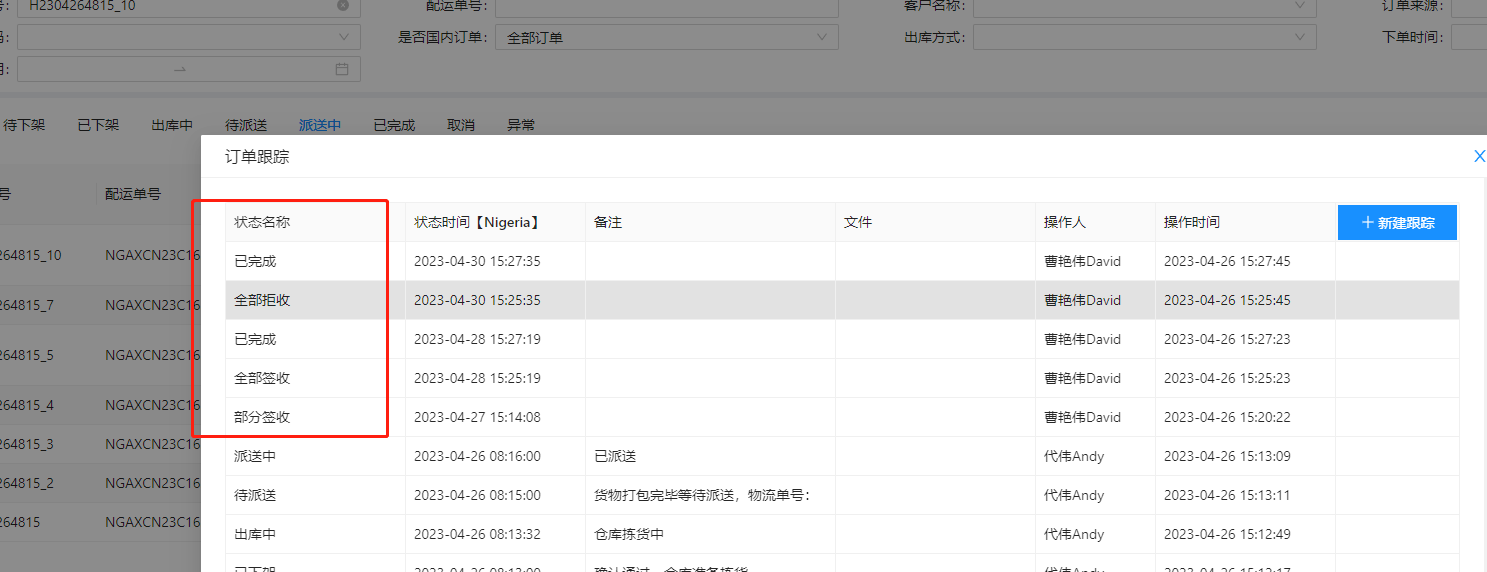1487x572 pixels.
Task: Click the 状态名称 column header
Action: click(263, 222)
